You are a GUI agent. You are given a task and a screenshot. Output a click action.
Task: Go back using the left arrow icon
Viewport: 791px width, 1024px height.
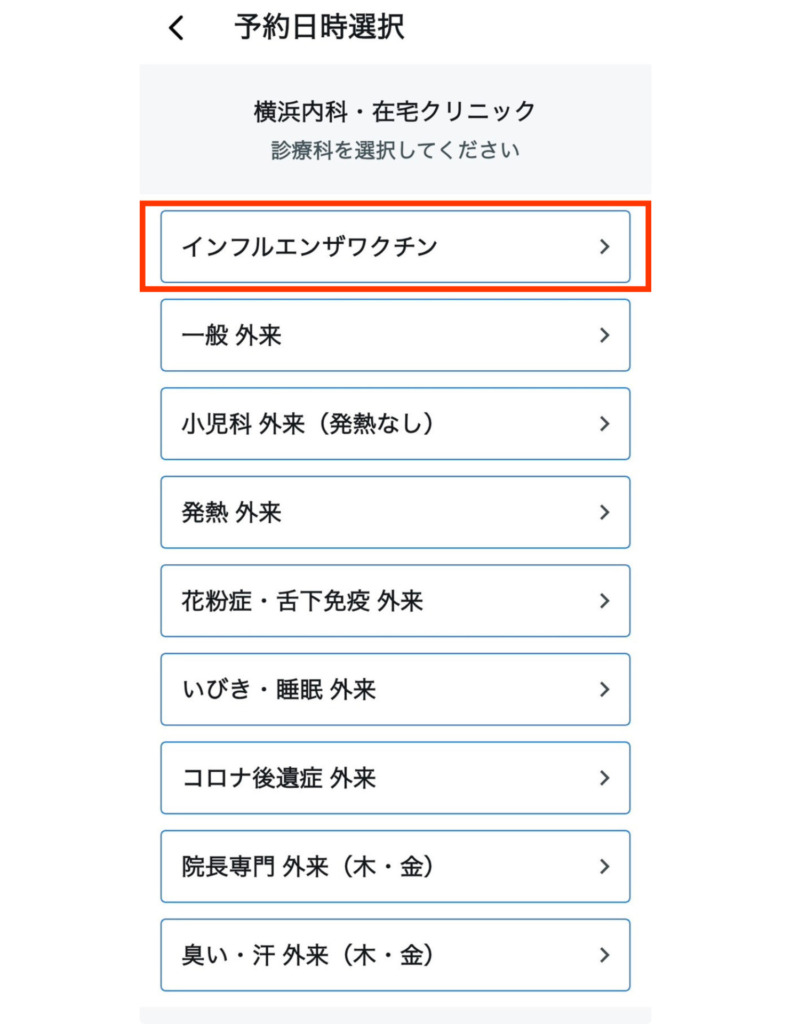pyautogui.click(x=177, y=28)
